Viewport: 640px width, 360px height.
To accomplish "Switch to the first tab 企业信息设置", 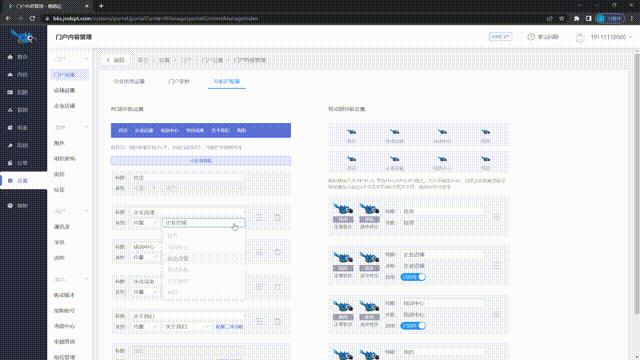I will click(x=129, y=81).
